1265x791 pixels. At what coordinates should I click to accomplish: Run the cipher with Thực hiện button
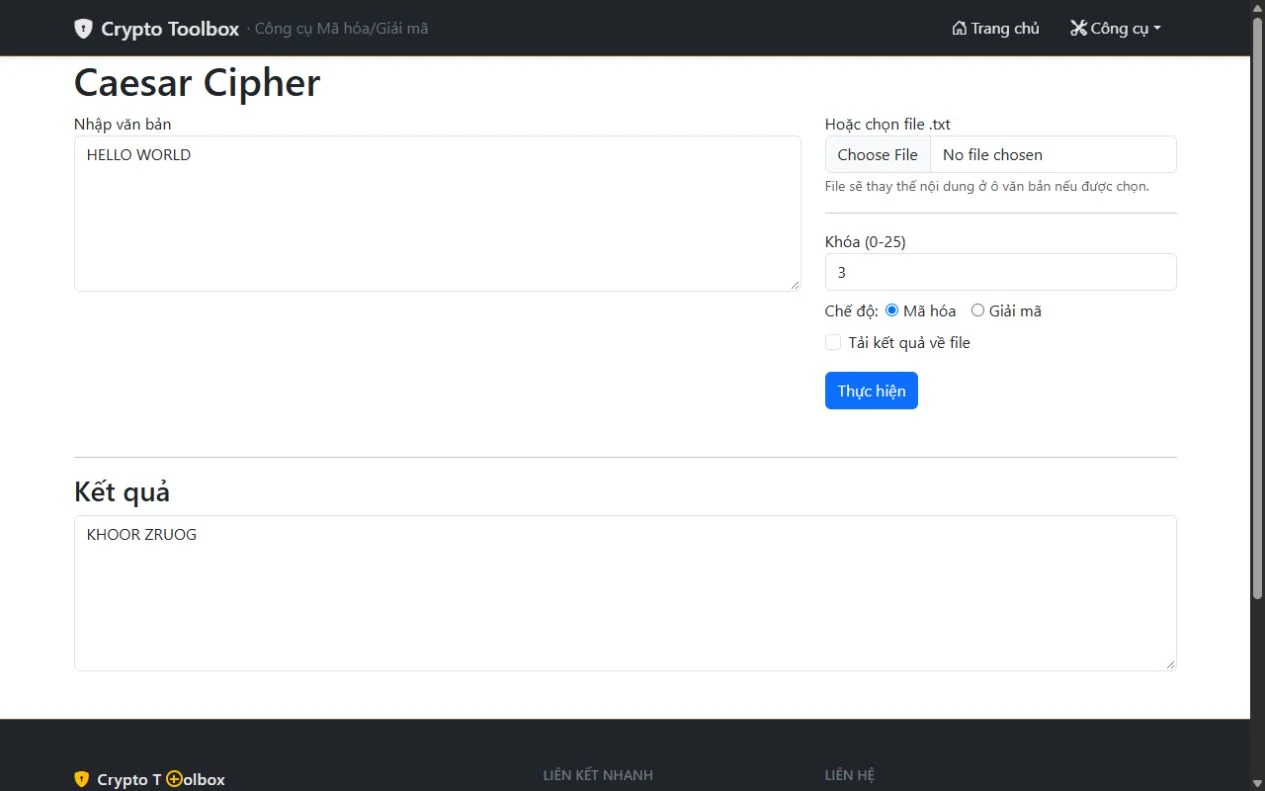[871, 391]
